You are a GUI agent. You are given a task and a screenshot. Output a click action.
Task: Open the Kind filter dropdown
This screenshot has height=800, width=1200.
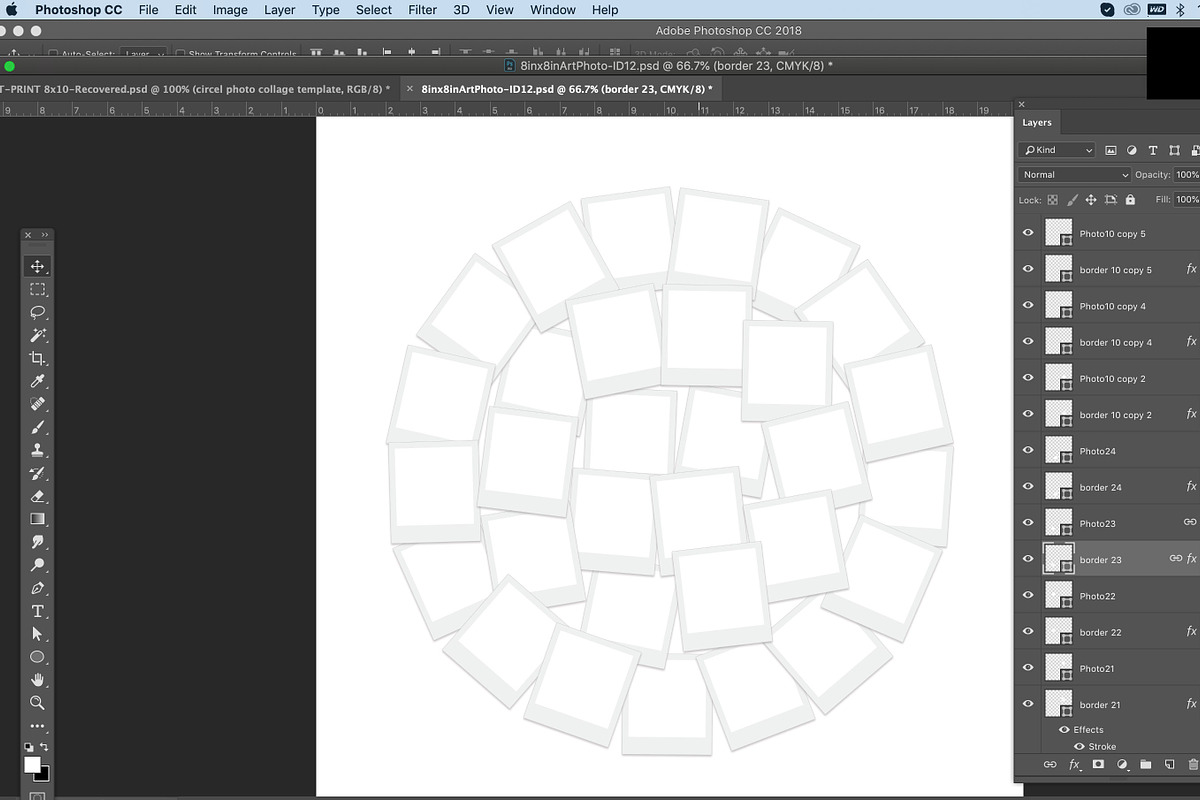(1056, 149)
